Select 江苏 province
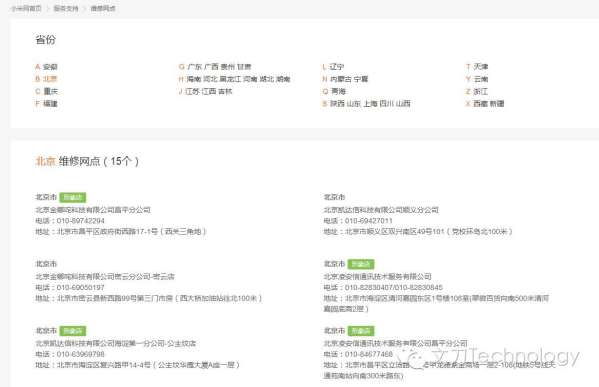 click(x=192, y=91)
